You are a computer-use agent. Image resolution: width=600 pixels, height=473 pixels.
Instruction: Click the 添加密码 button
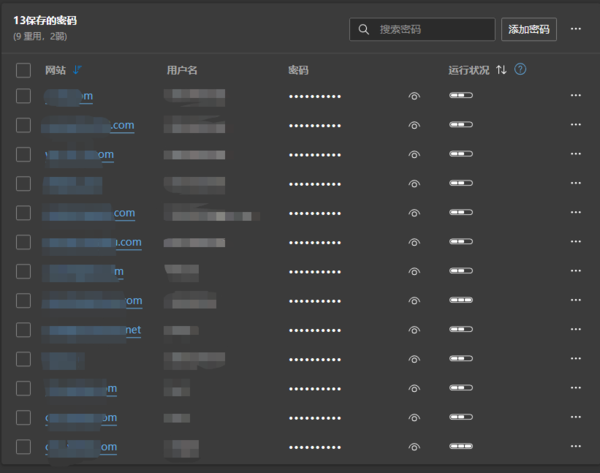coord(528,29)
